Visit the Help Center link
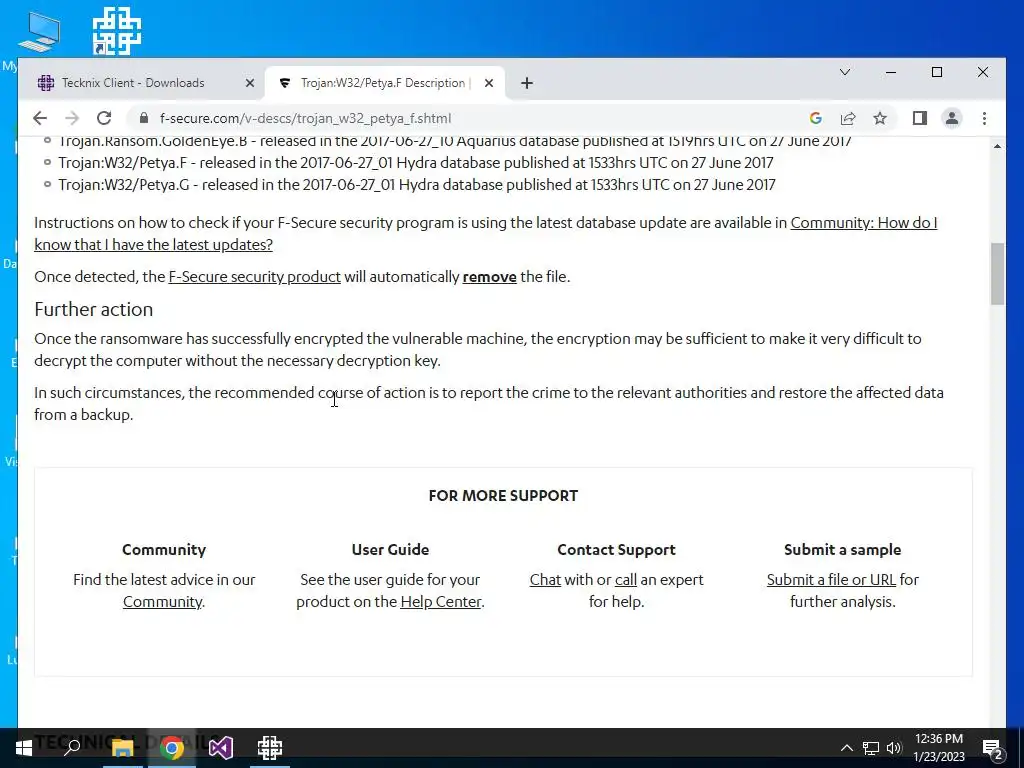 (441, 601)
